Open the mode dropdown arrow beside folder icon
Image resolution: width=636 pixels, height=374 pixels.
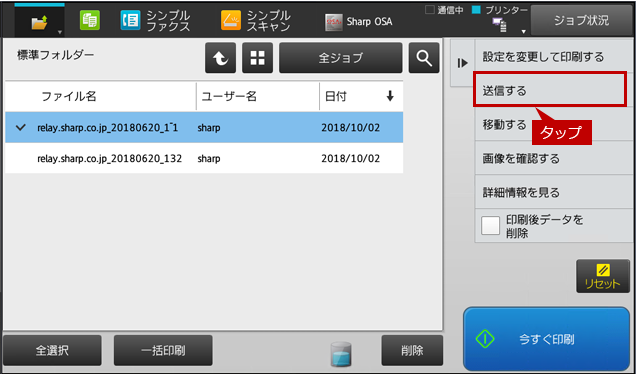click(x=60, y=32)
